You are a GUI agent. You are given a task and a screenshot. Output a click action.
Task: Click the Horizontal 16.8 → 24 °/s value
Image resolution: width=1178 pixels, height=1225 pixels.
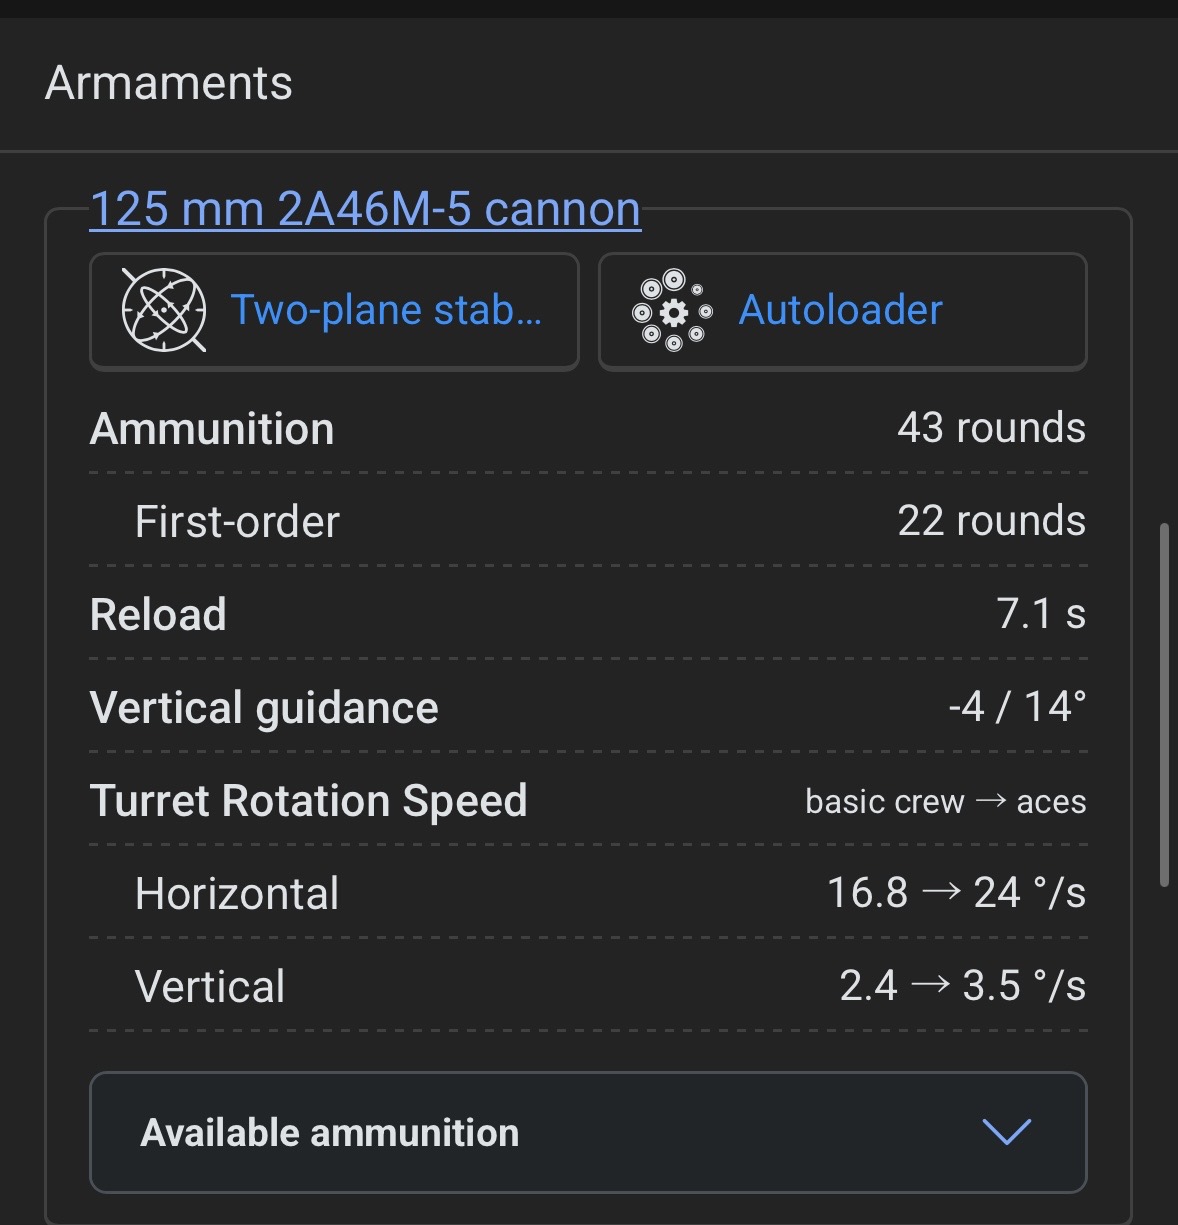click(956, 893)
